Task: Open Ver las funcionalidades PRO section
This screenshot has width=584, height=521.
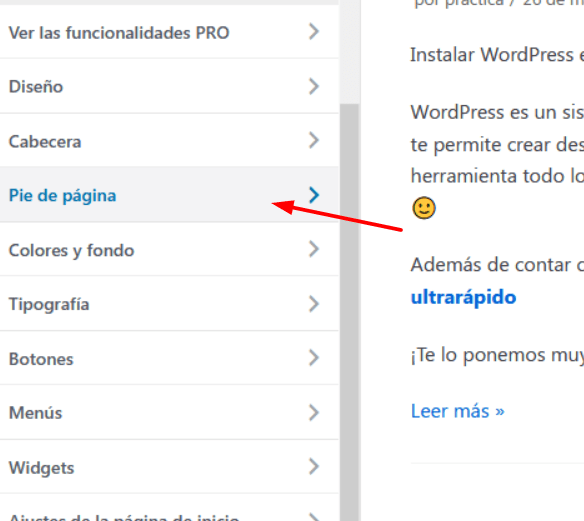Action: point(169,32)
